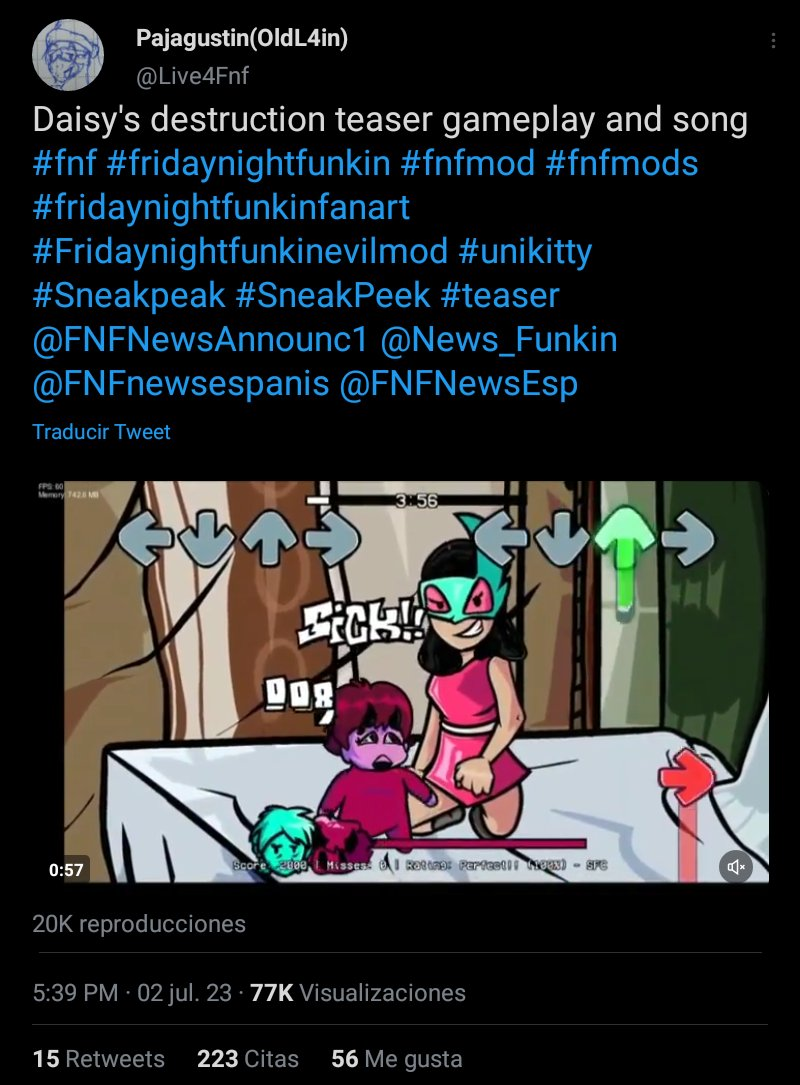The width and height of the screenshot is (800, 1085).
Task: Unmute the video using the speaker icon
Action: coord(736,866)
